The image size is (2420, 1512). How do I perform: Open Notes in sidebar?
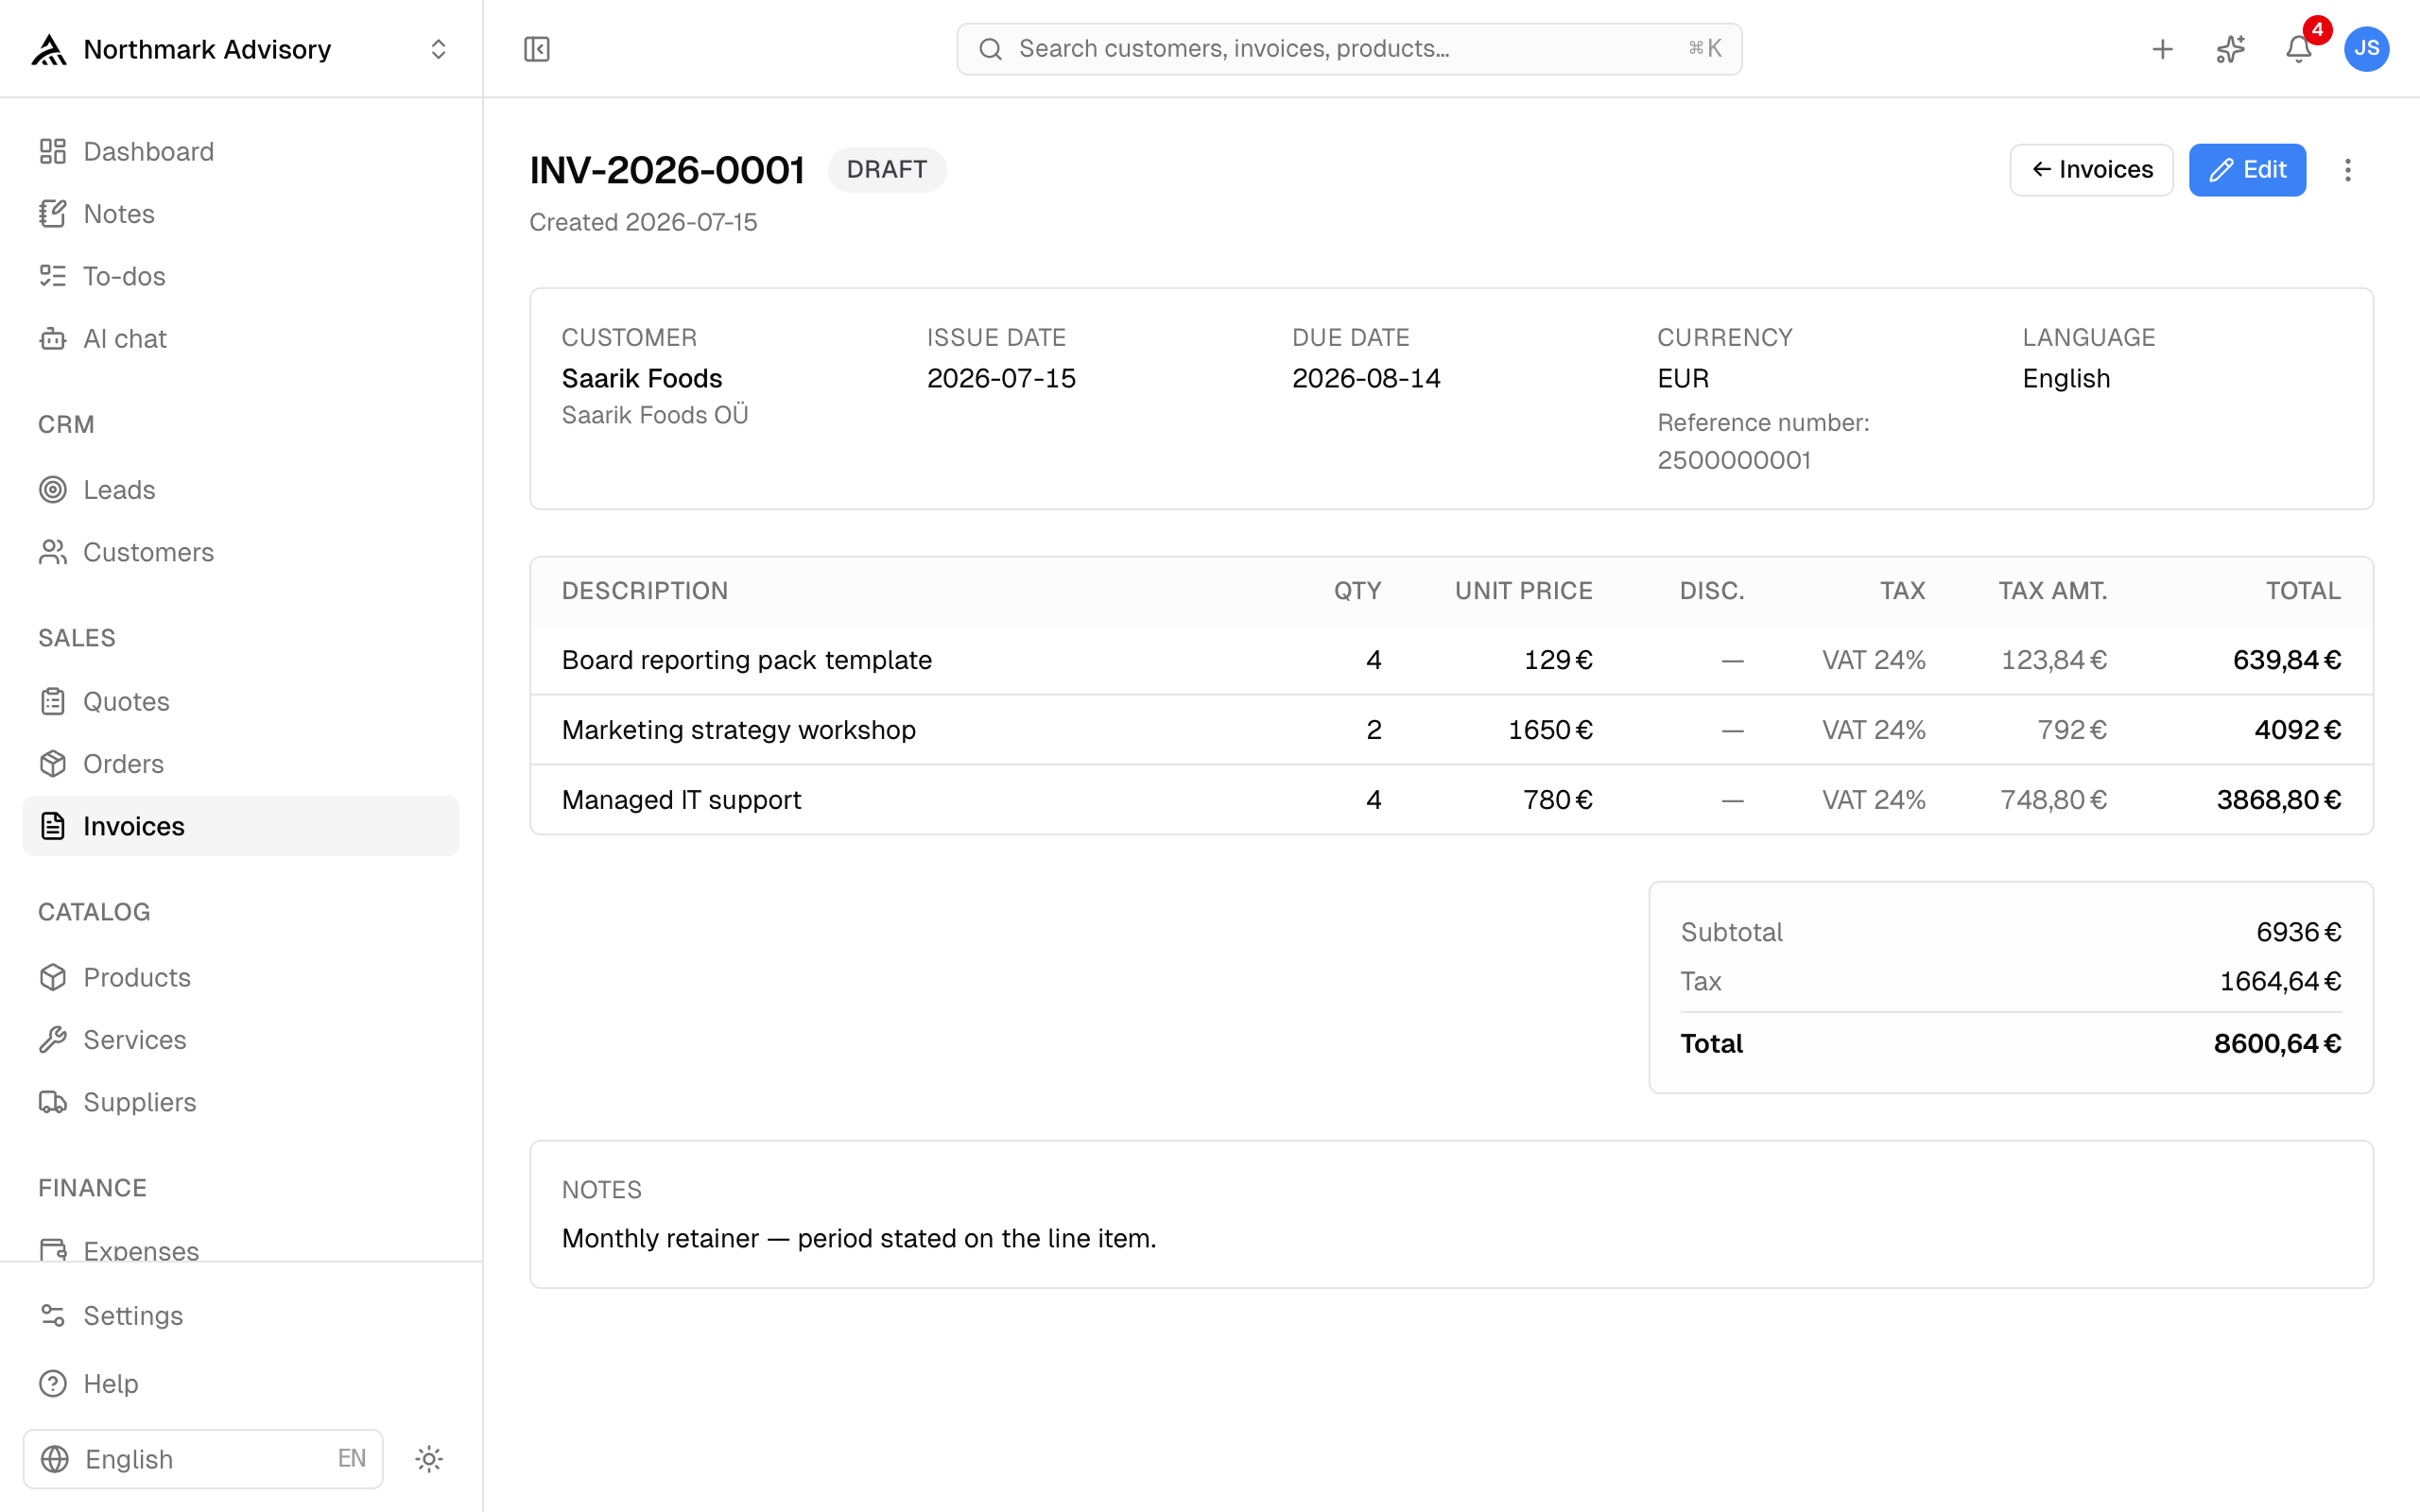click(241, 214)
